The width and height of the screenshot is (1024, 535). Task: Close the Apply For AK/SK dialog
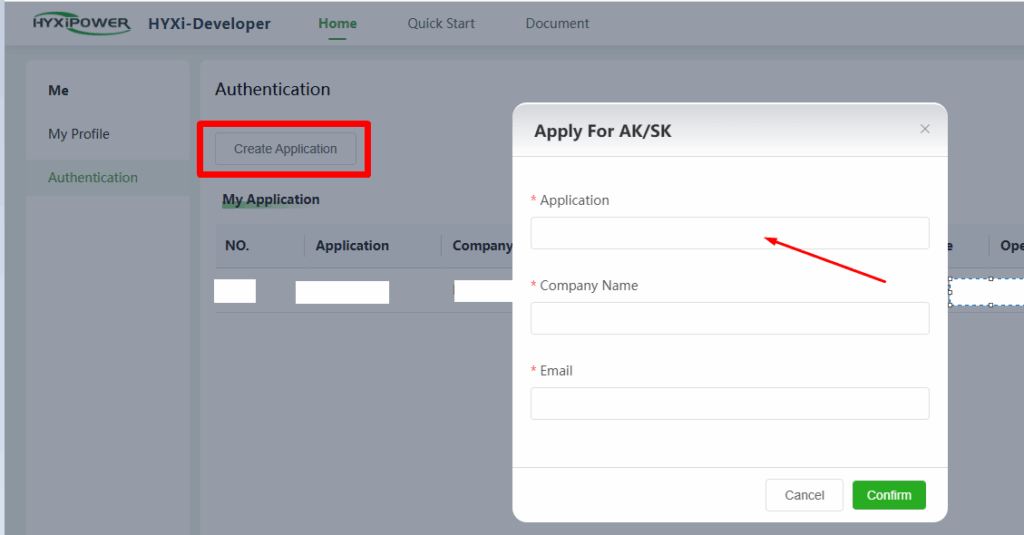[925, 129]
